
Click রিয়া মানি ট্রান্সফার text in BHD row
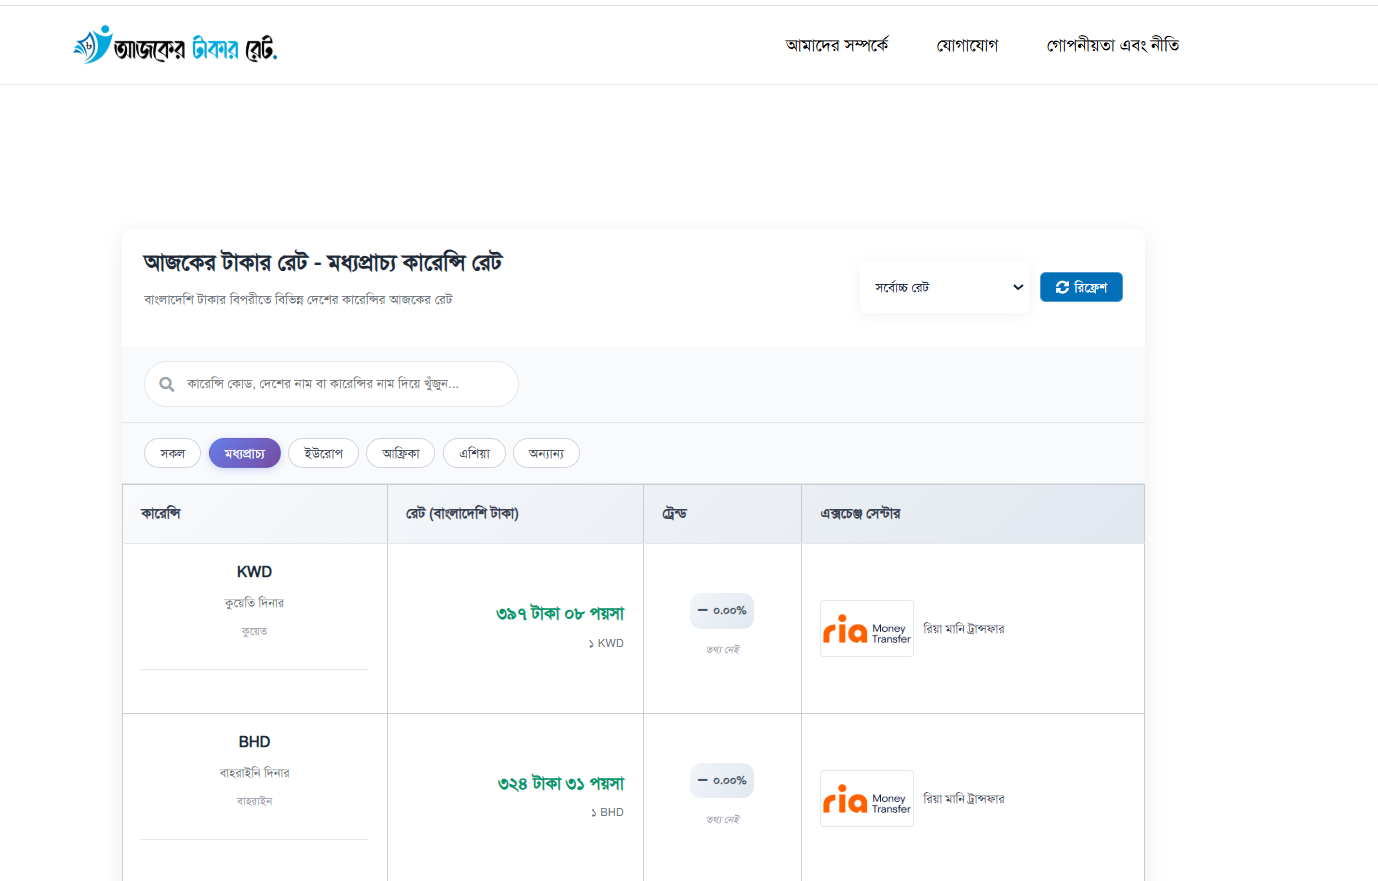[964, 799]
